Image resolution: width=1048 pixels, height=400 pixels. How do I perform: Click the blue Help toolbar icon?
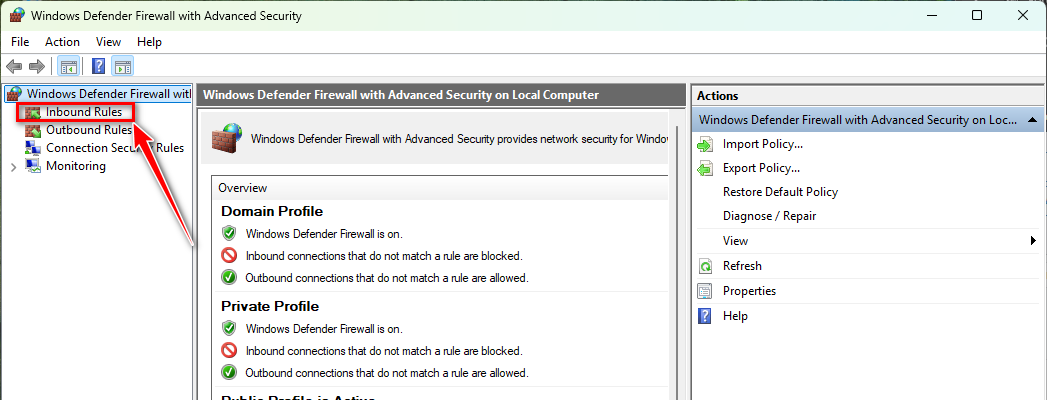(x=99, y=67)
